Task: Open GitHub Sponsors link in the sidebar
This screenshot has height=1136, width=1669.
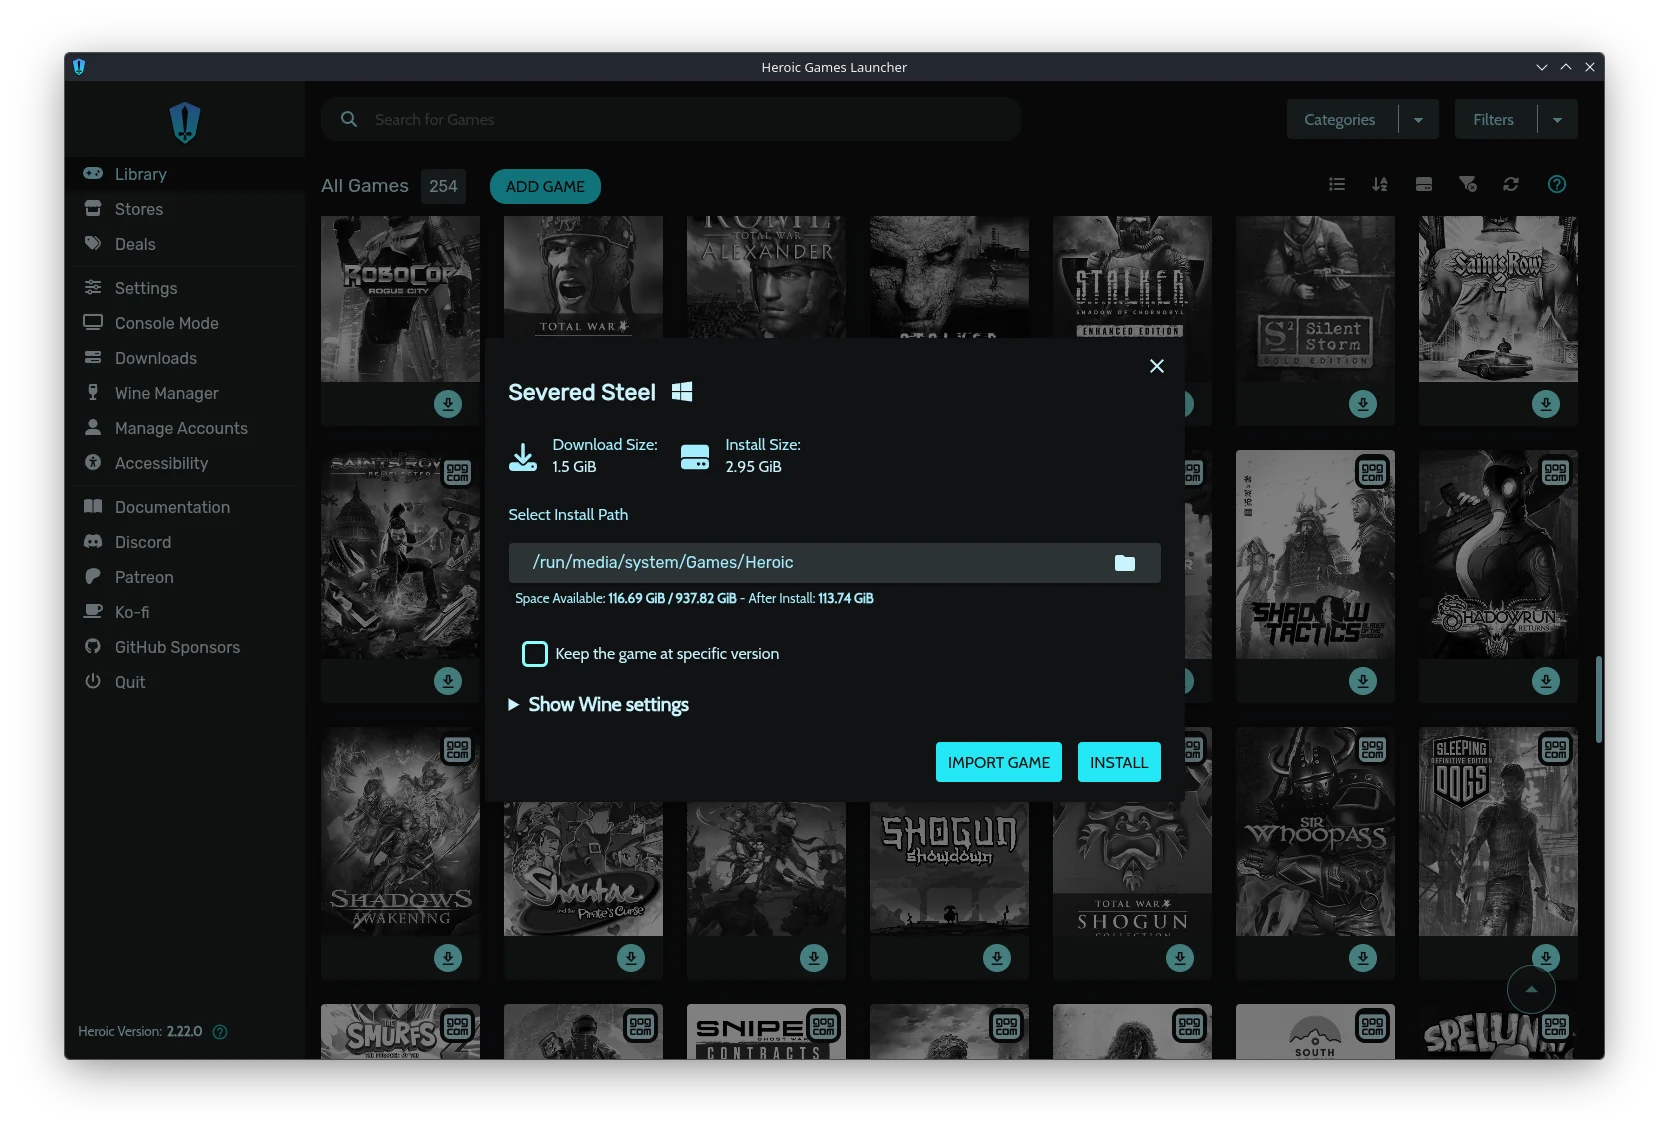Action: 185,647
